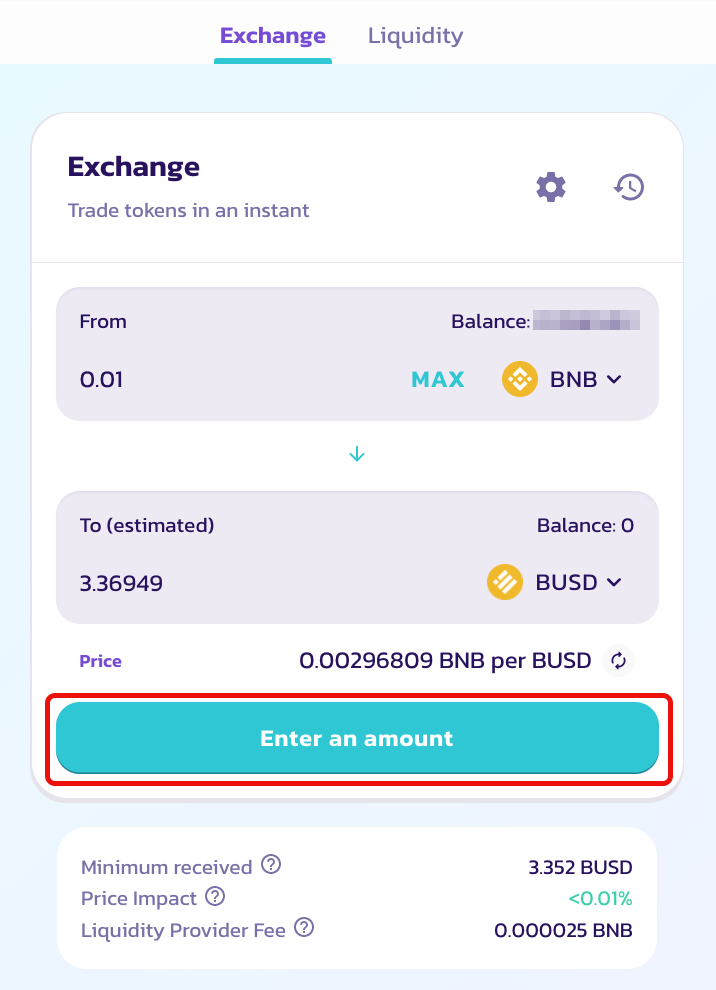Viewport: 716px width, 990px height.
Task: Click the BNB token logo
Action: (520, 379)
